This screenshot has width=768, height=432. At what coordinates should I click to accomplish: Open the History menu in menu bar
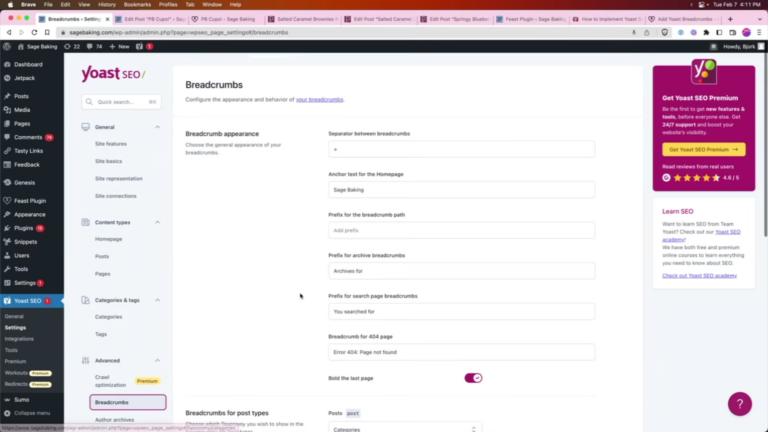click(107, 4)
